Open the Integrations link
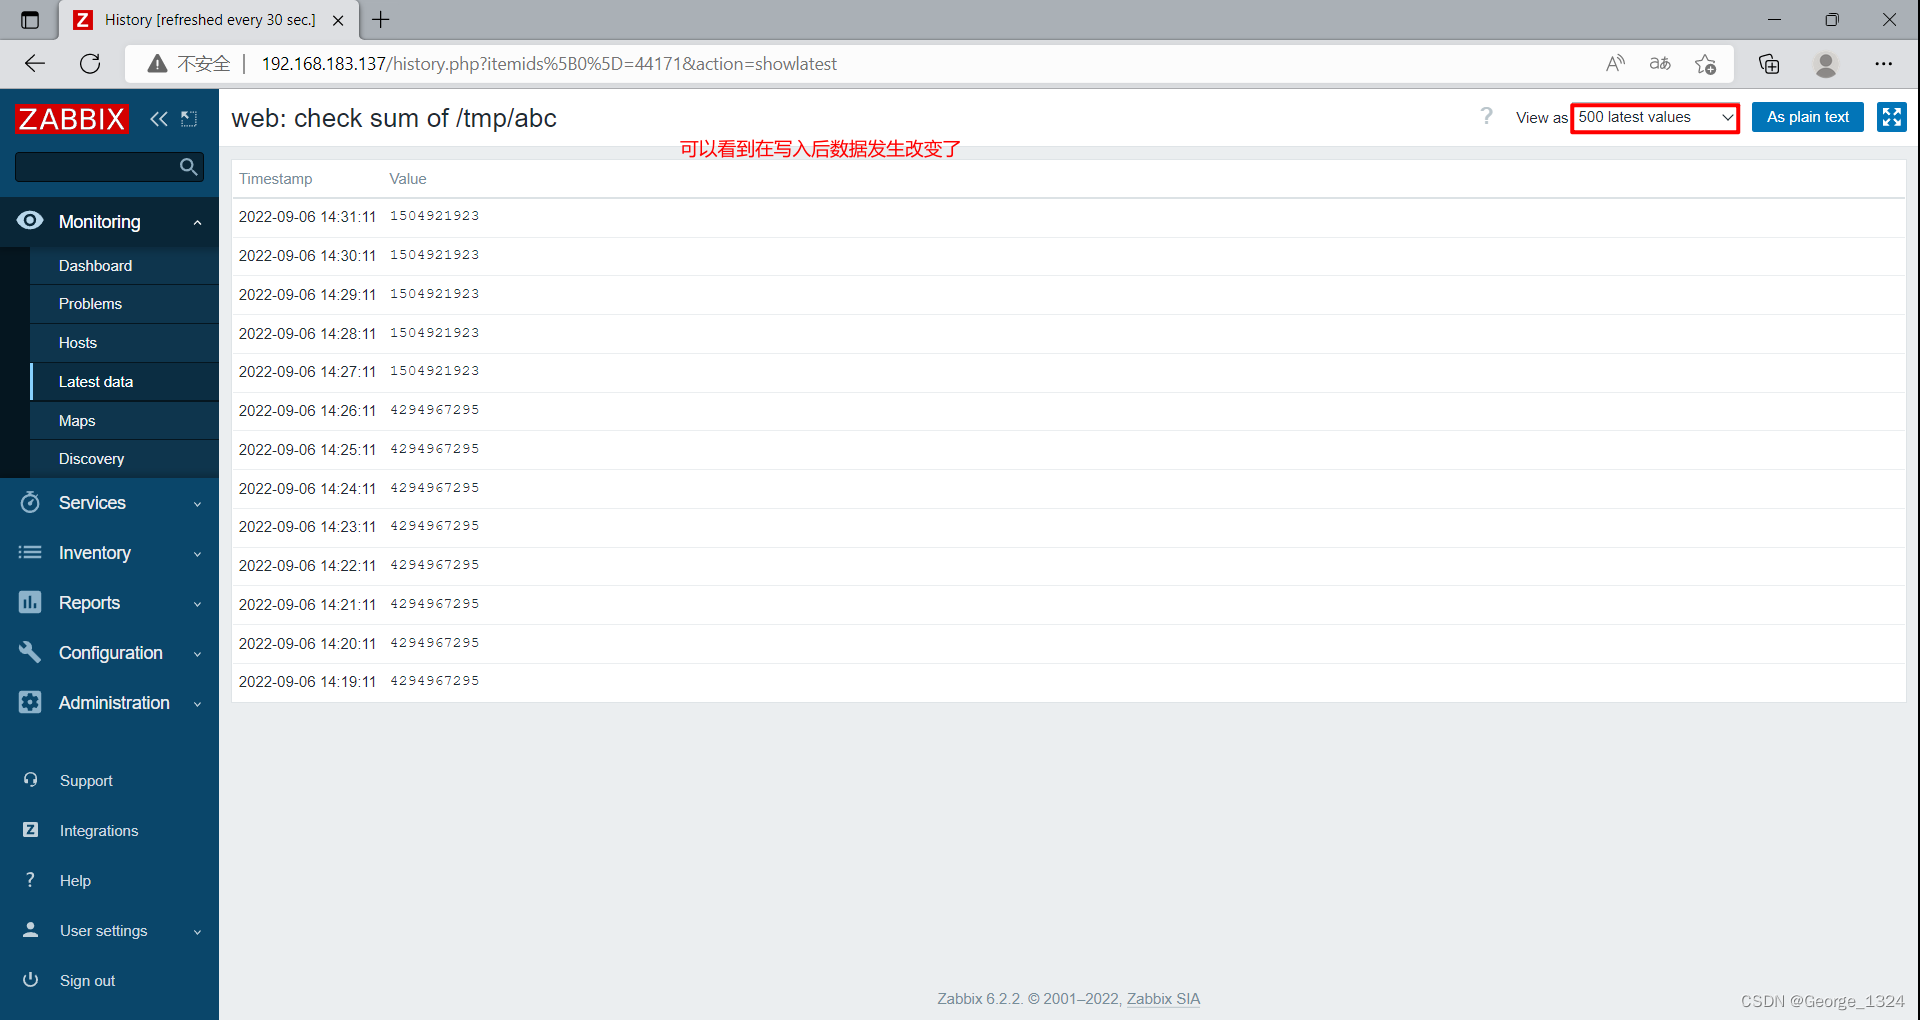This screenshot has height=1020, width=1920. [99, 831]
